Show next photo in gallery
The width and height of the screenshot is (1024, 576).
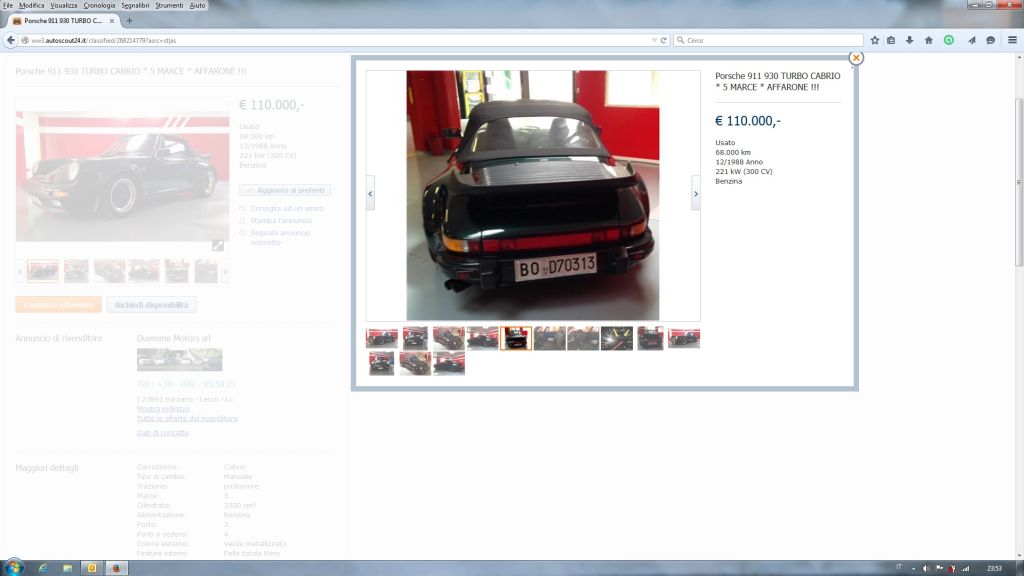(696, 193)
